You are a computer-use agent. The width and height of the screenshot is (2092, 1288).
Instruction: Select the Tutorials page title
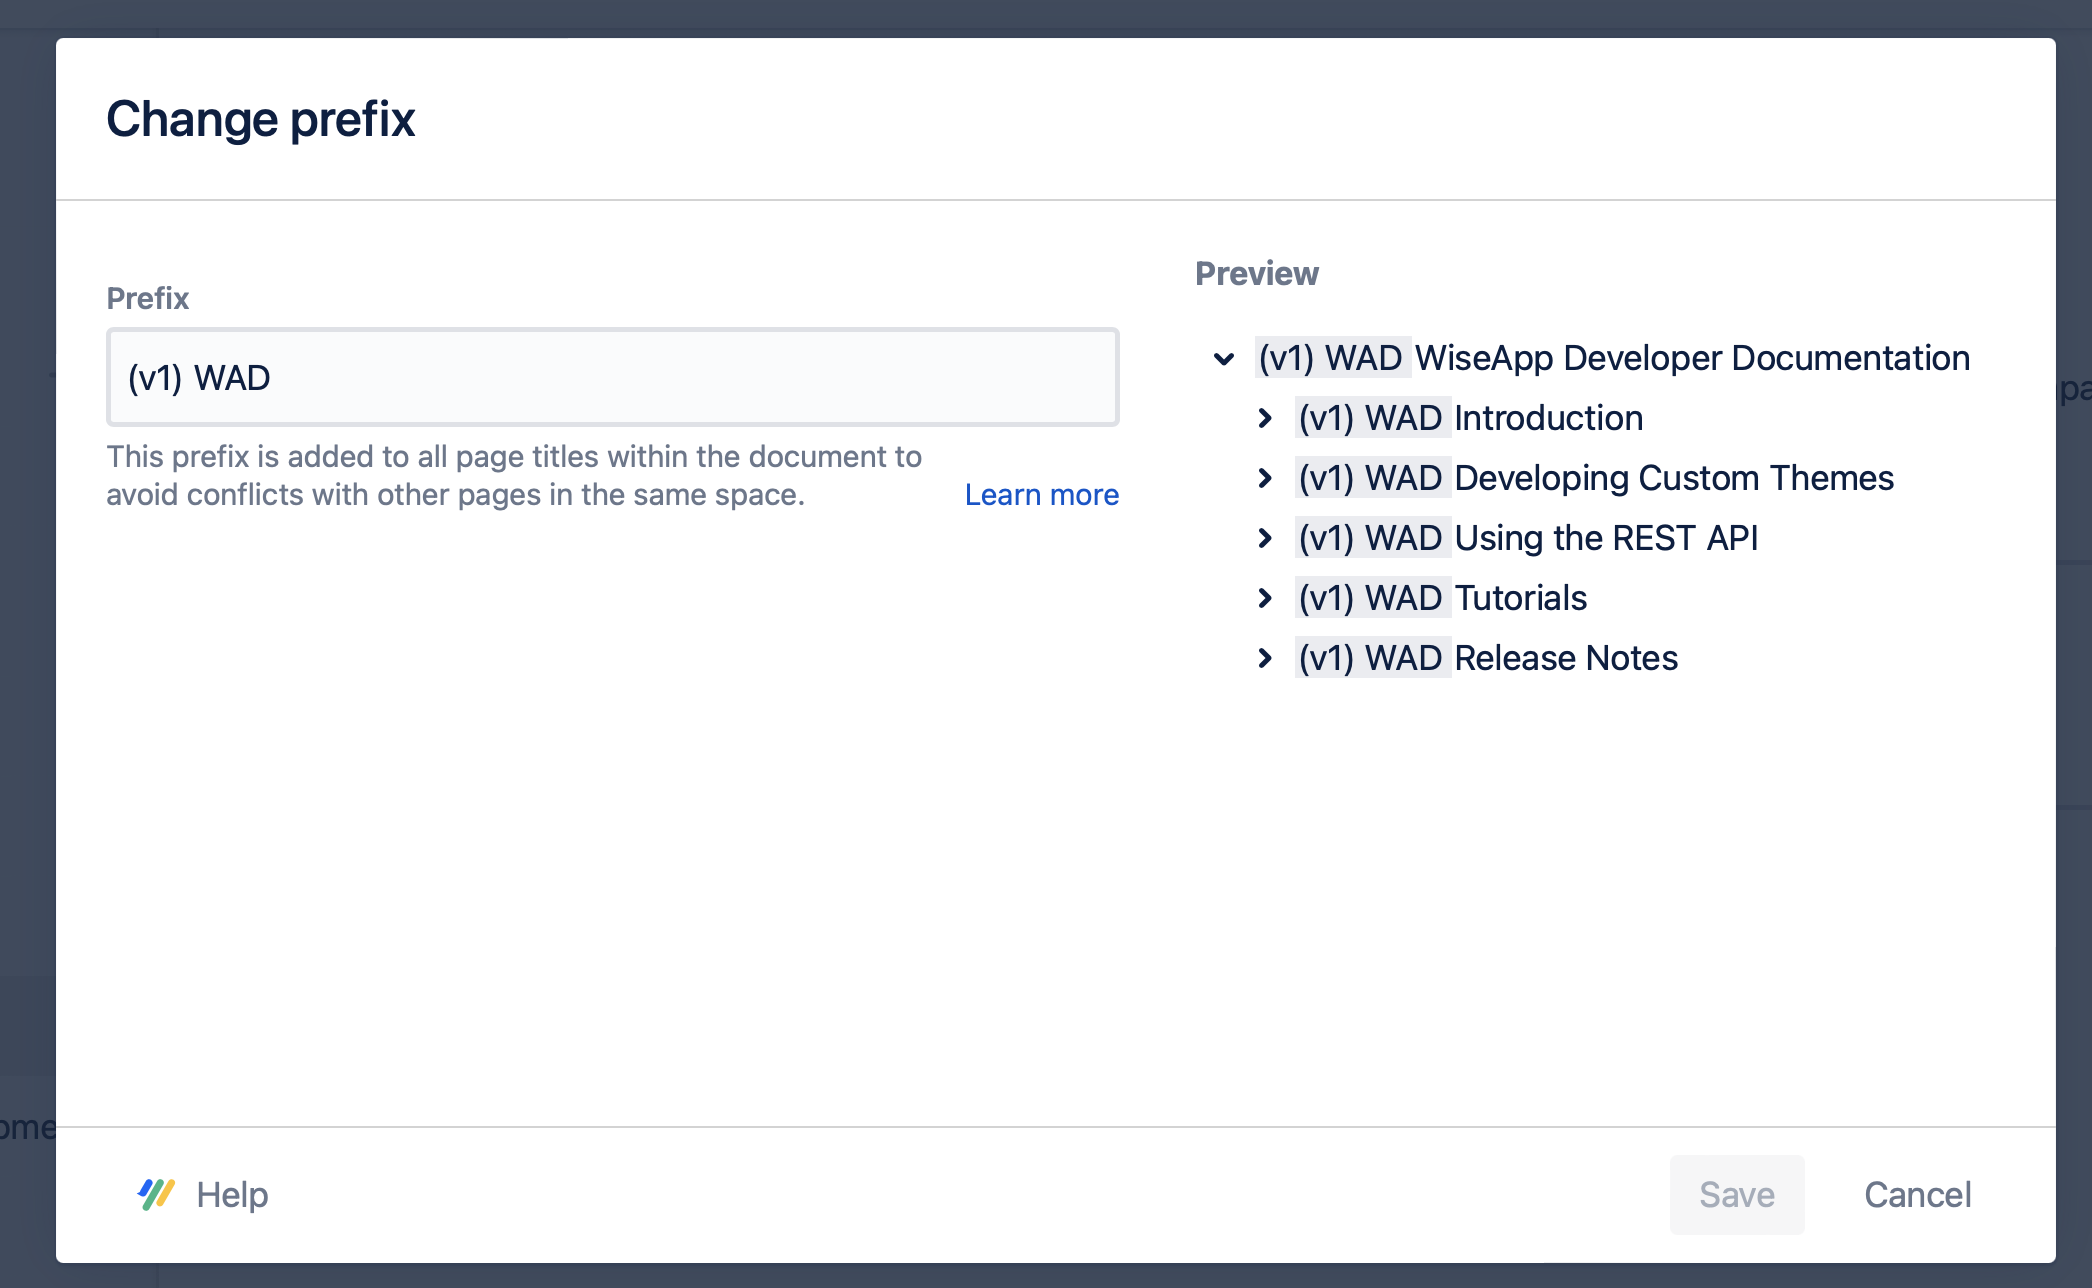(x=1520, y=599)
